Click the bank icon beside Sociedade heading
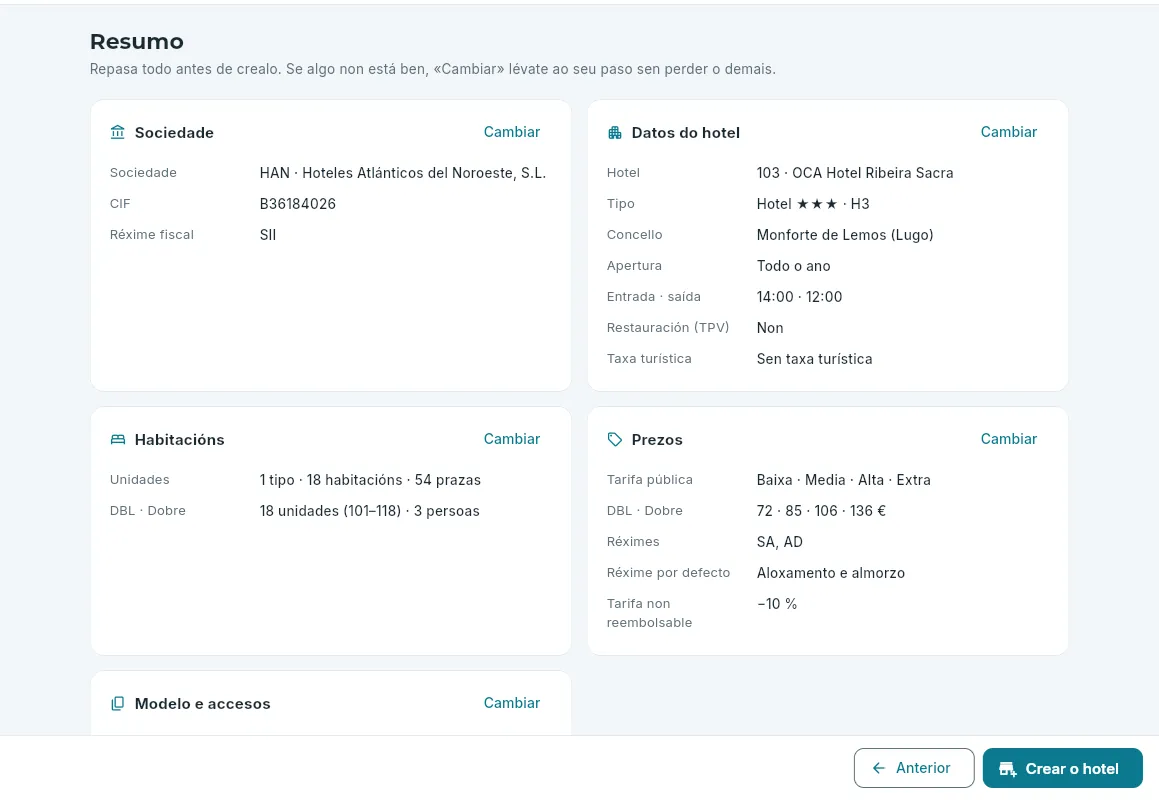 point(118,132)
